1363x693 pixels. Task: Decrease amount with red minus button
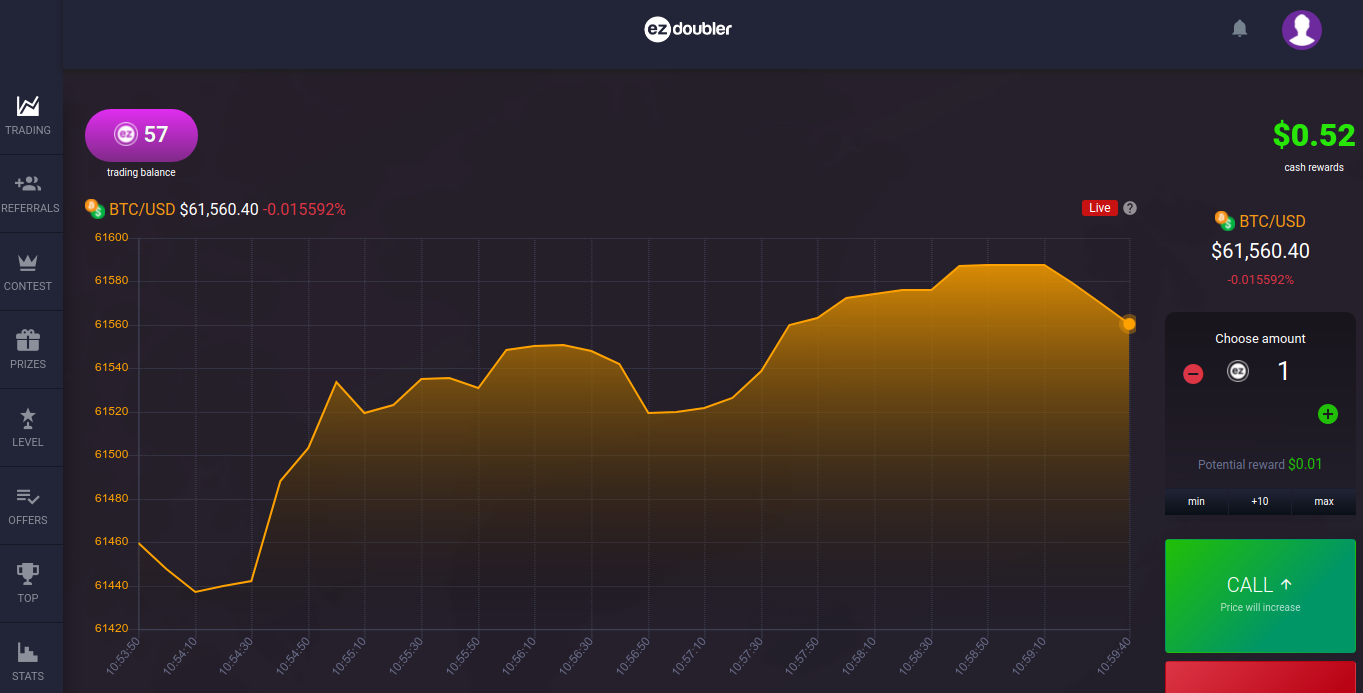tap(1193, 374)
